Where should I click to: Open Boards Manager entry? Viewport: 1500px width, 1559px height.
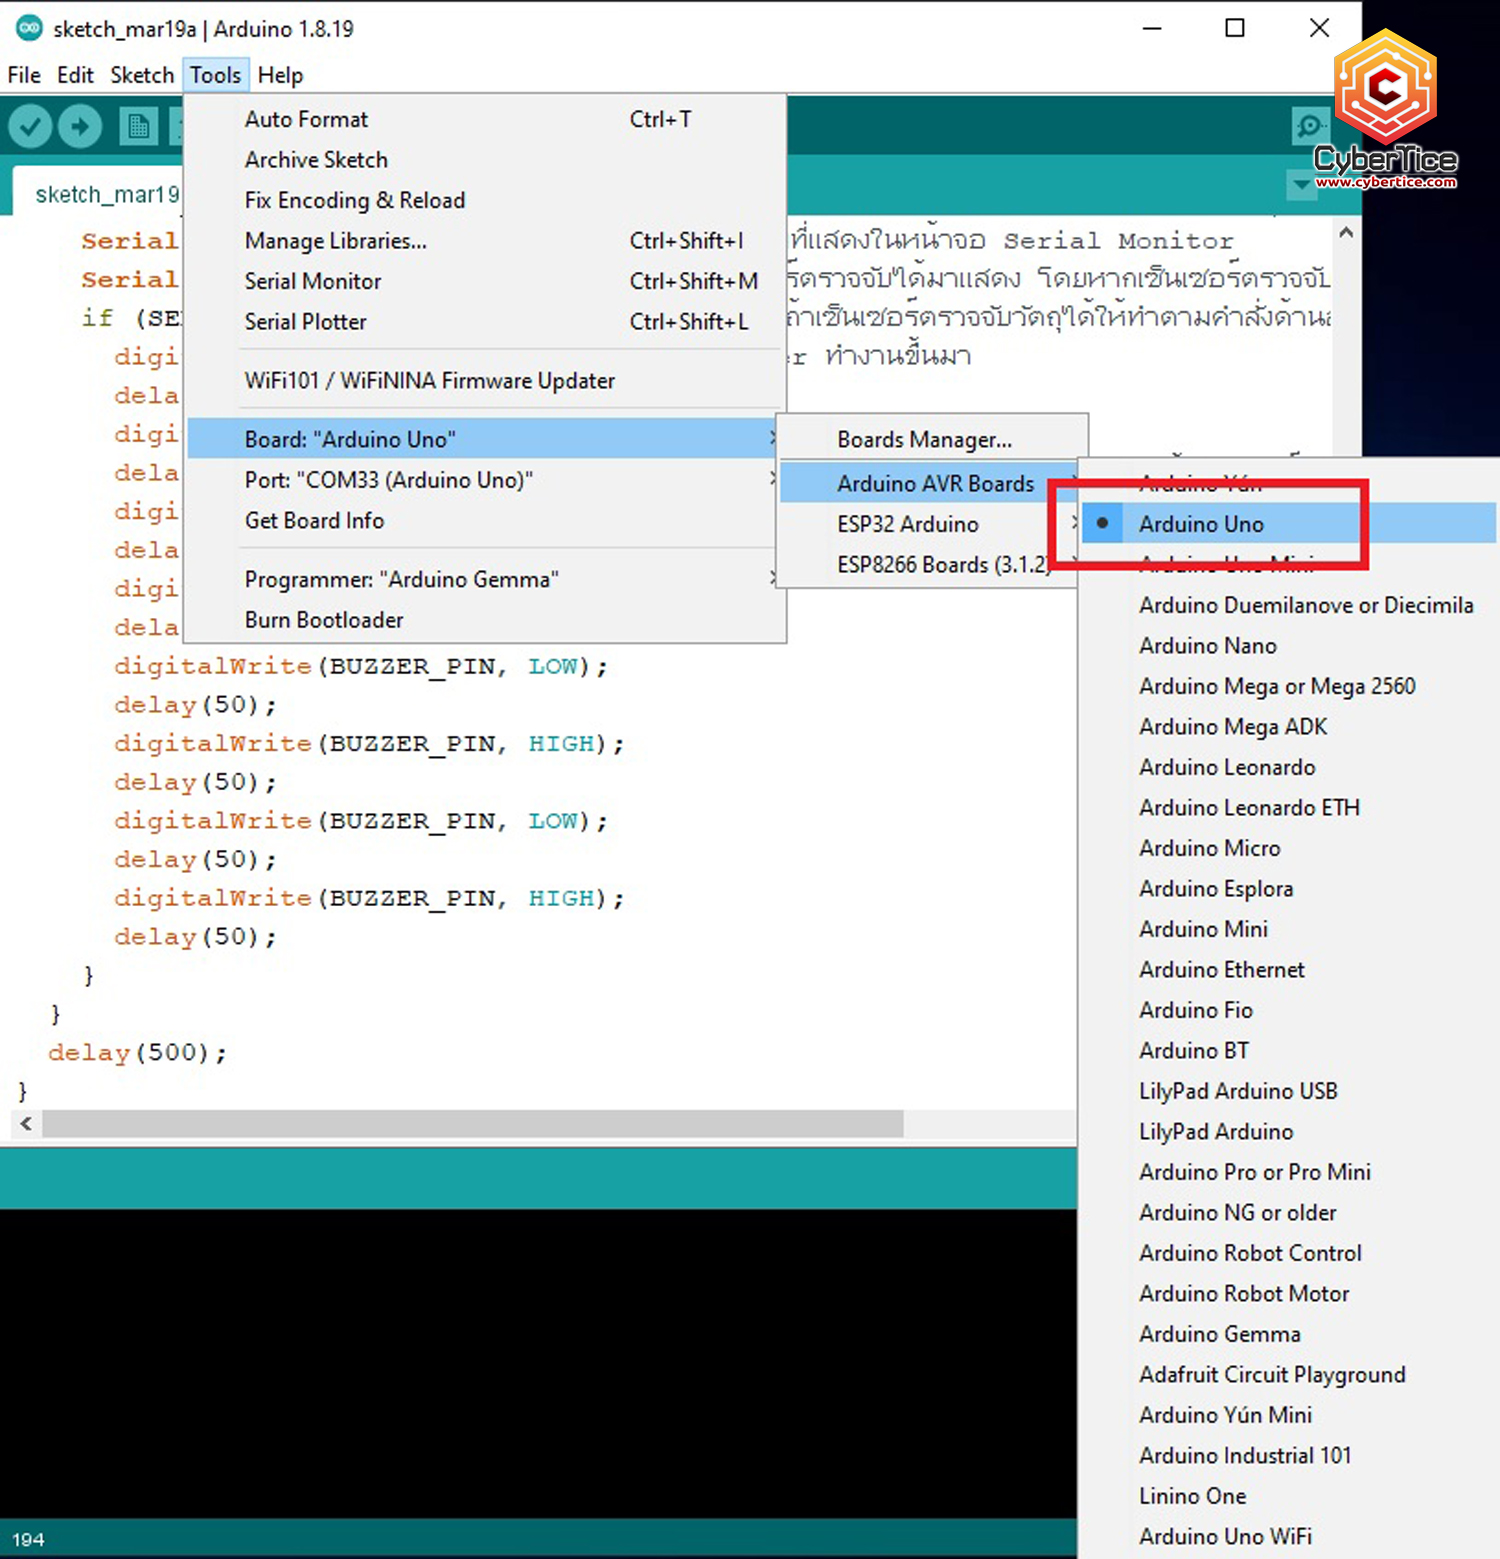(924, 440)
